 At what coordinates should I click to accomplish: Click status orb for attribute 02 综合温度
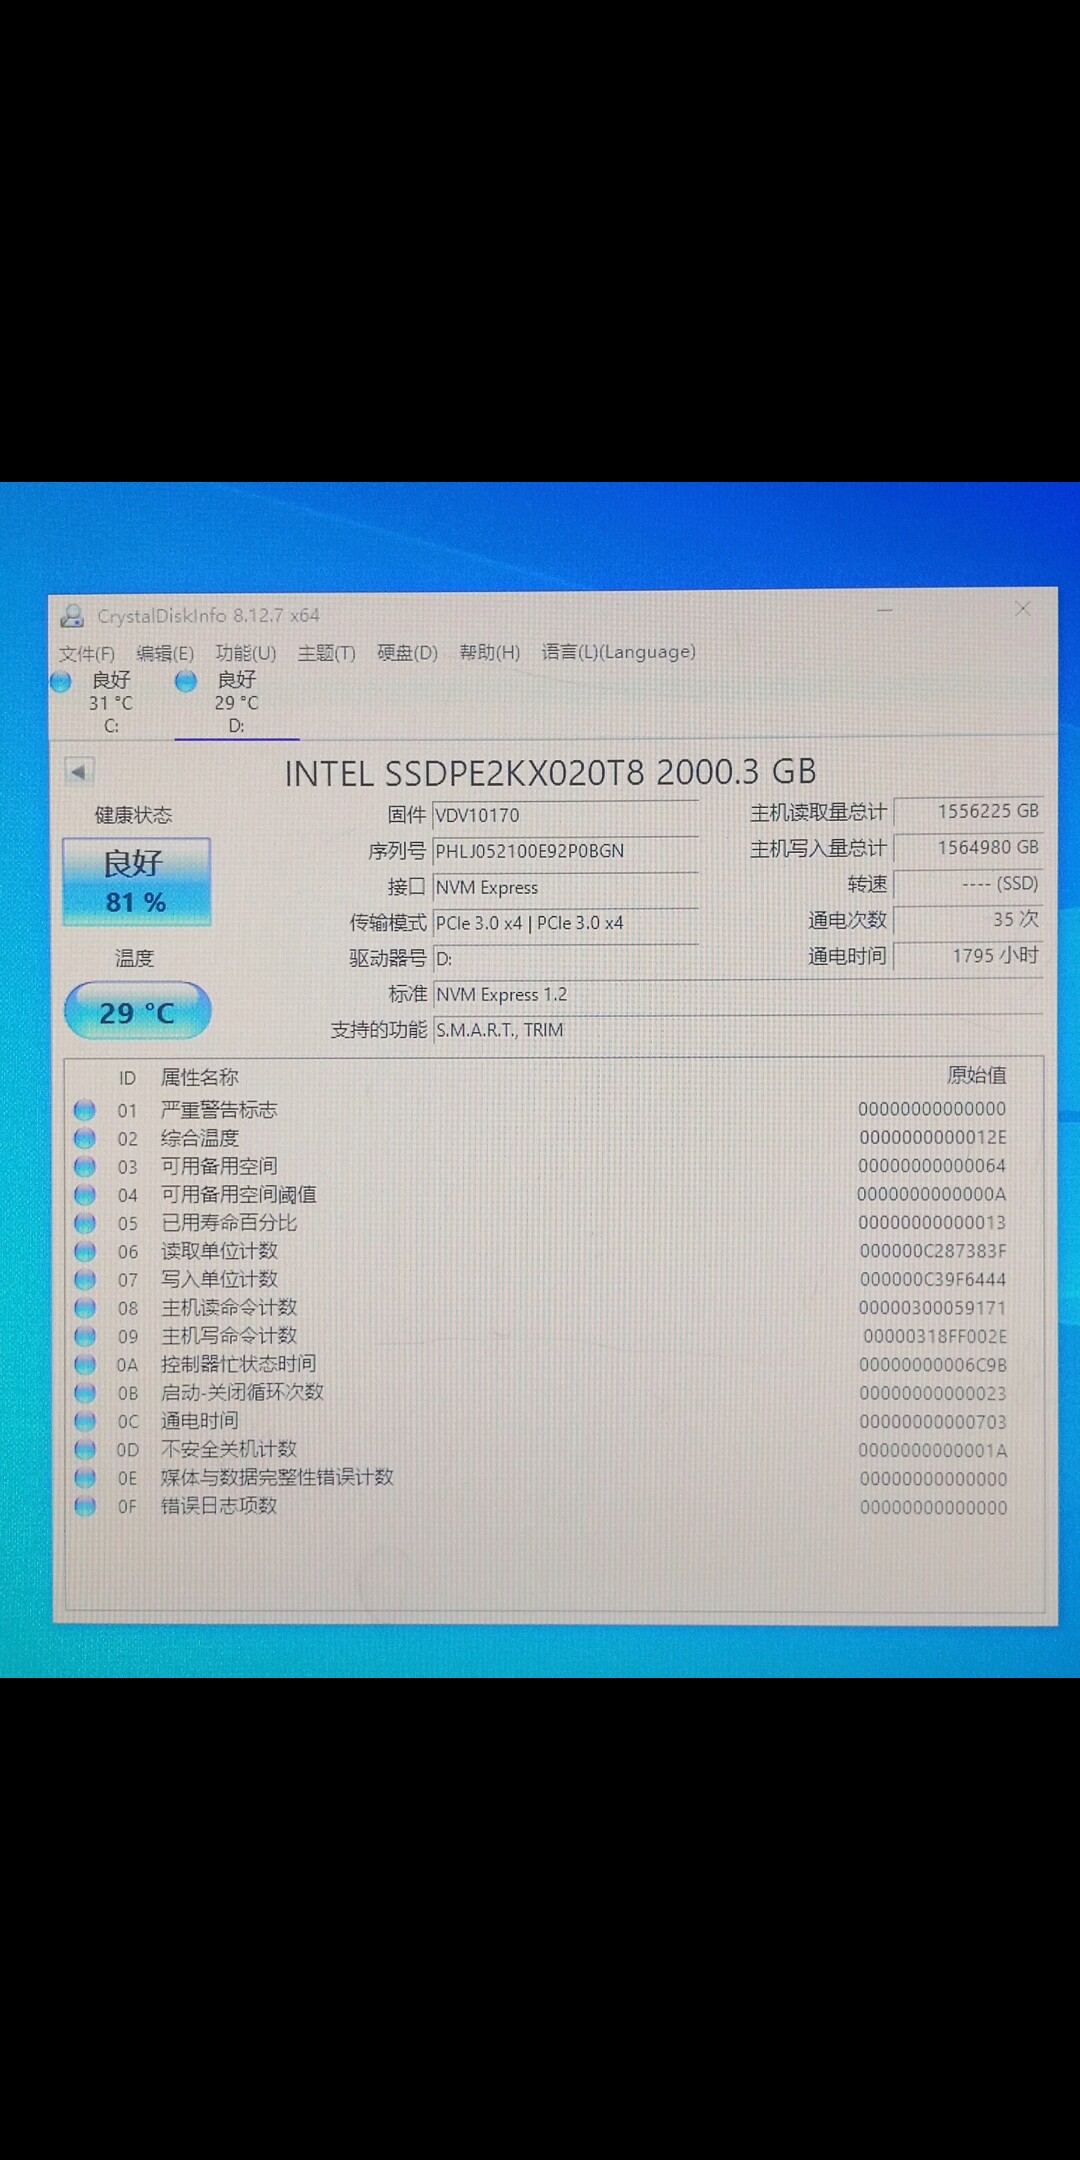[x=85, y=1138]
